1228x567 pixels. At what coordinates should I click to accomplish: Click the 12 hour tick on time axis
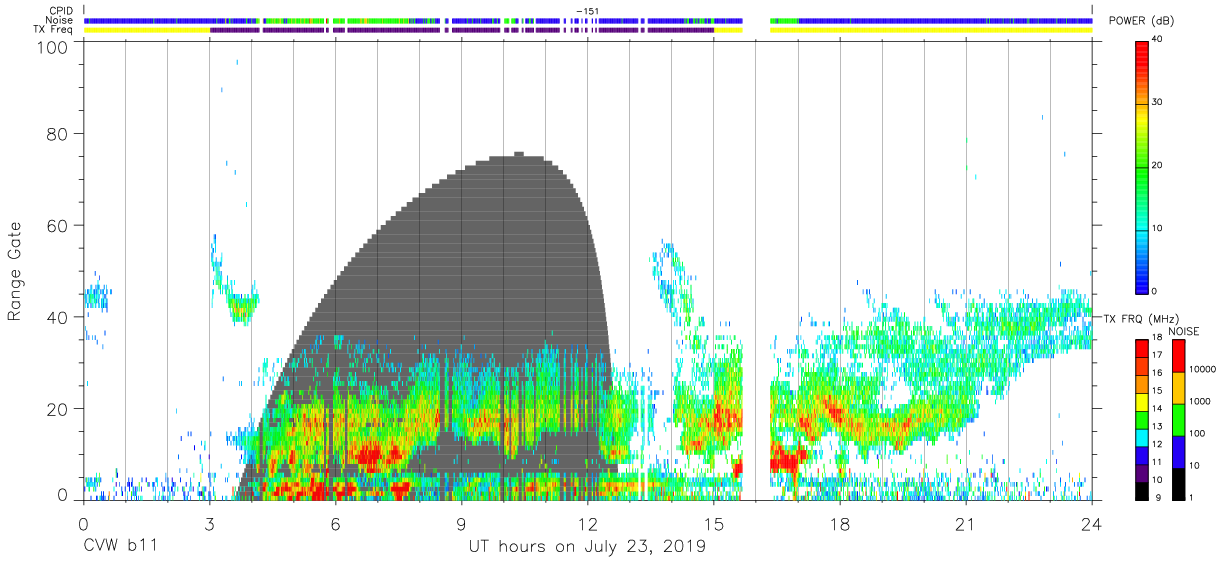588,524
